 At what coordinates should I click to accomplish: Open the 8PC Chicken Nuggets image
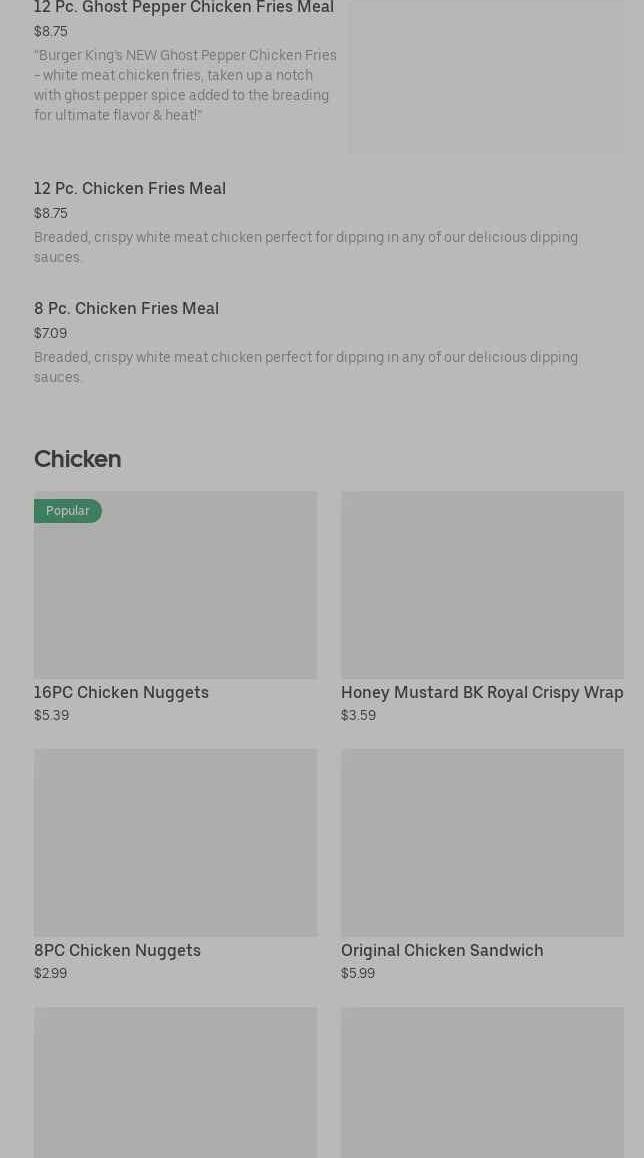point(175,842)
